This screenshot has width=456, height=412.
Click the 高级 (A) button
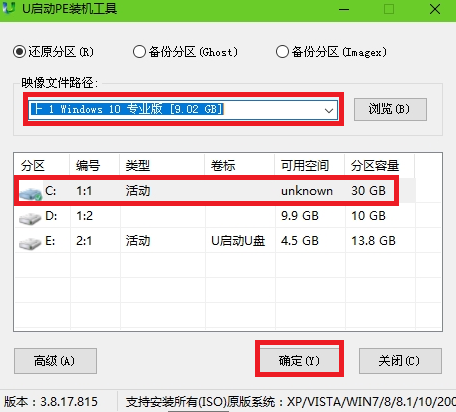point(55,361)
